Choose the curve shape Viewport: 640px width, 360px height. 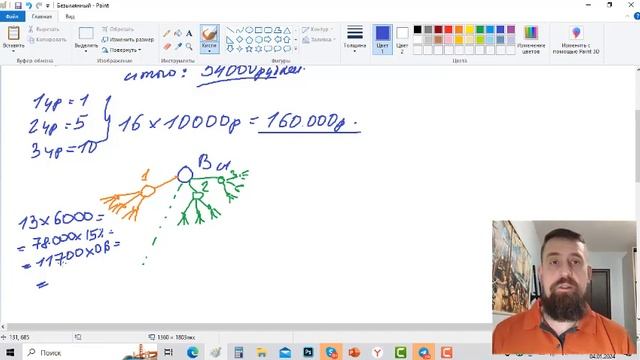[x=240, y=30]
